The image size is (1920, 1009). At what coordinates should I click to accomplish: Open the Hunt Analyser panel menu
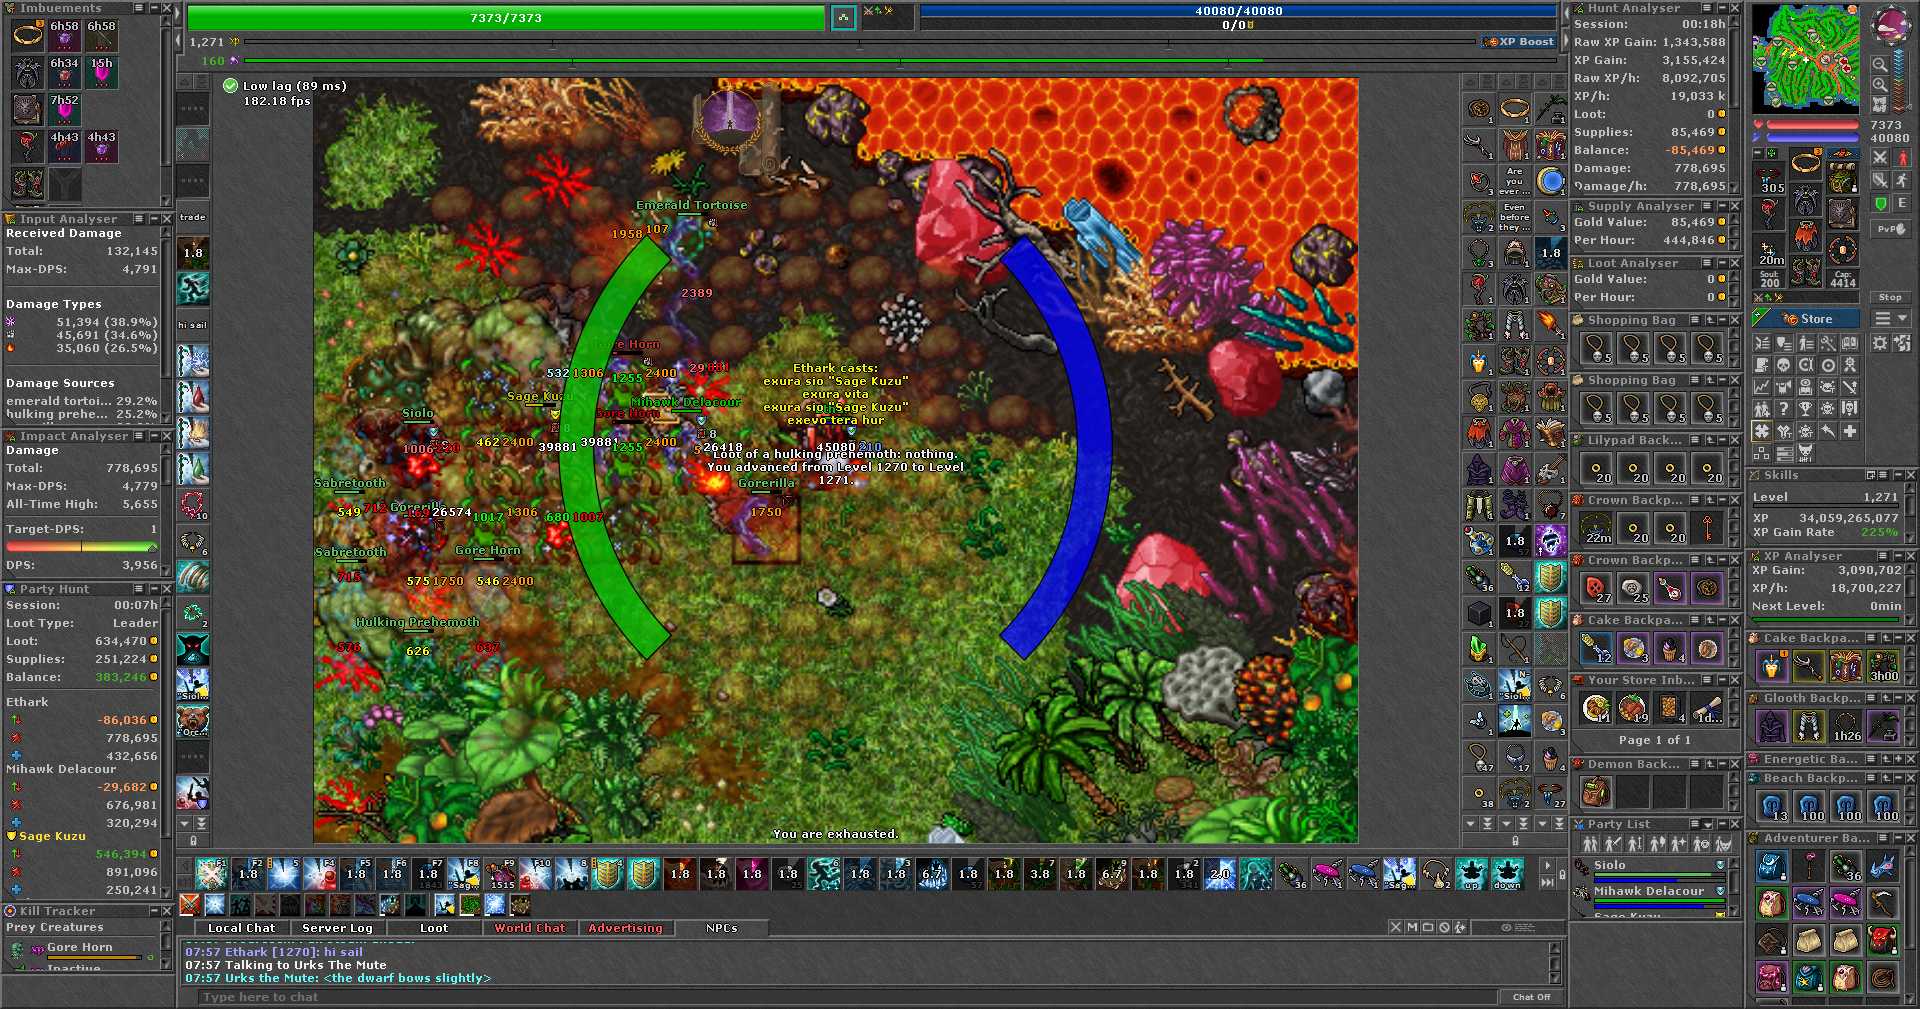click(1707, 8)
